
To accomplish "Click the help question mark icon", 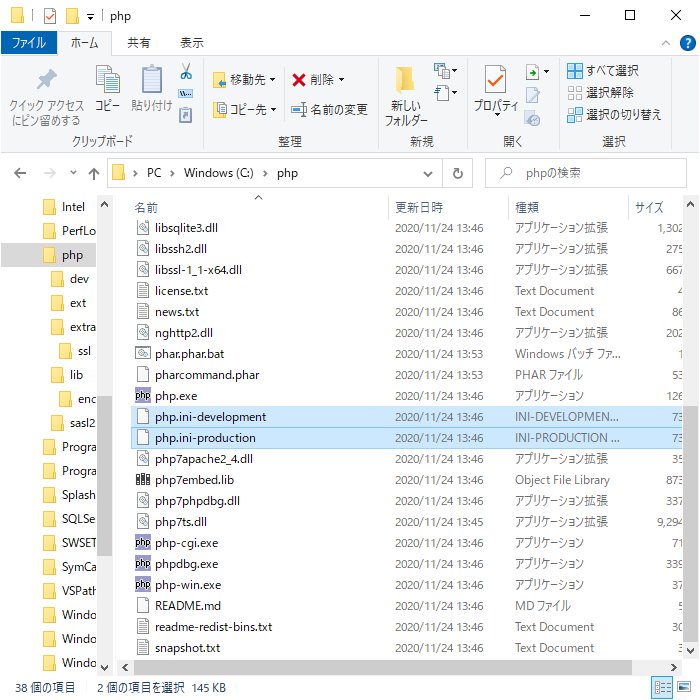I will [687, 43].
